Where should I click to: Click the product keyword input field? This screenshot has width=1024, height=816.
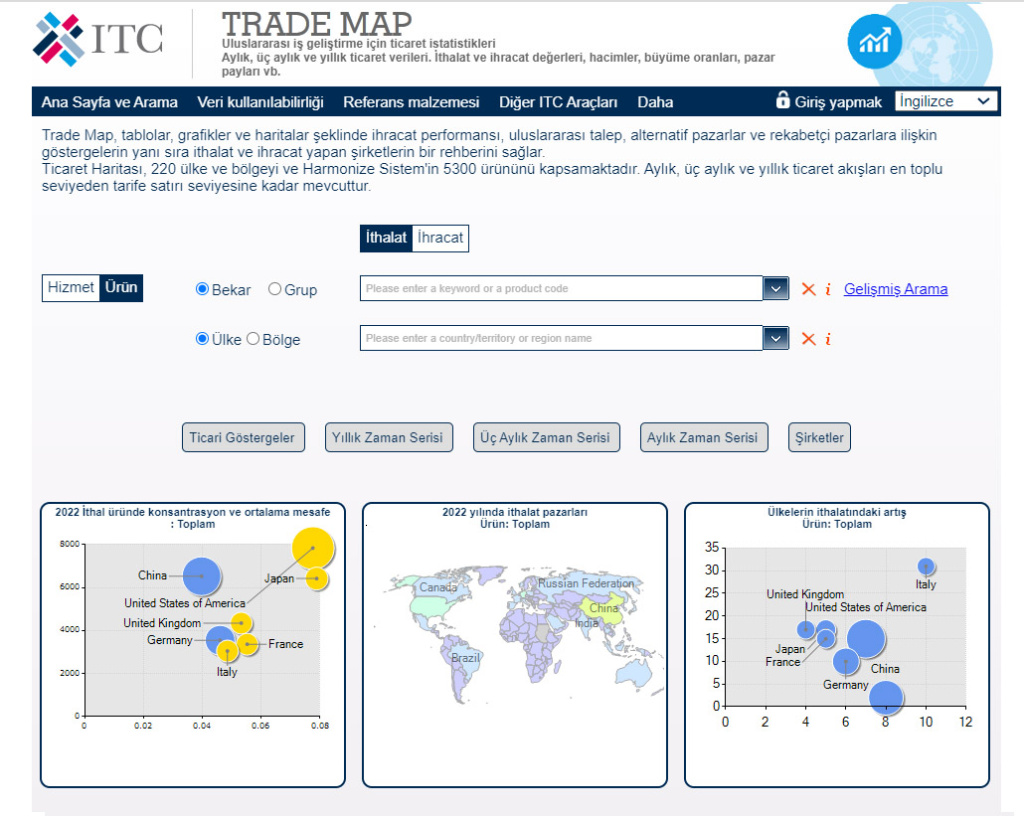tap(560, 289)
